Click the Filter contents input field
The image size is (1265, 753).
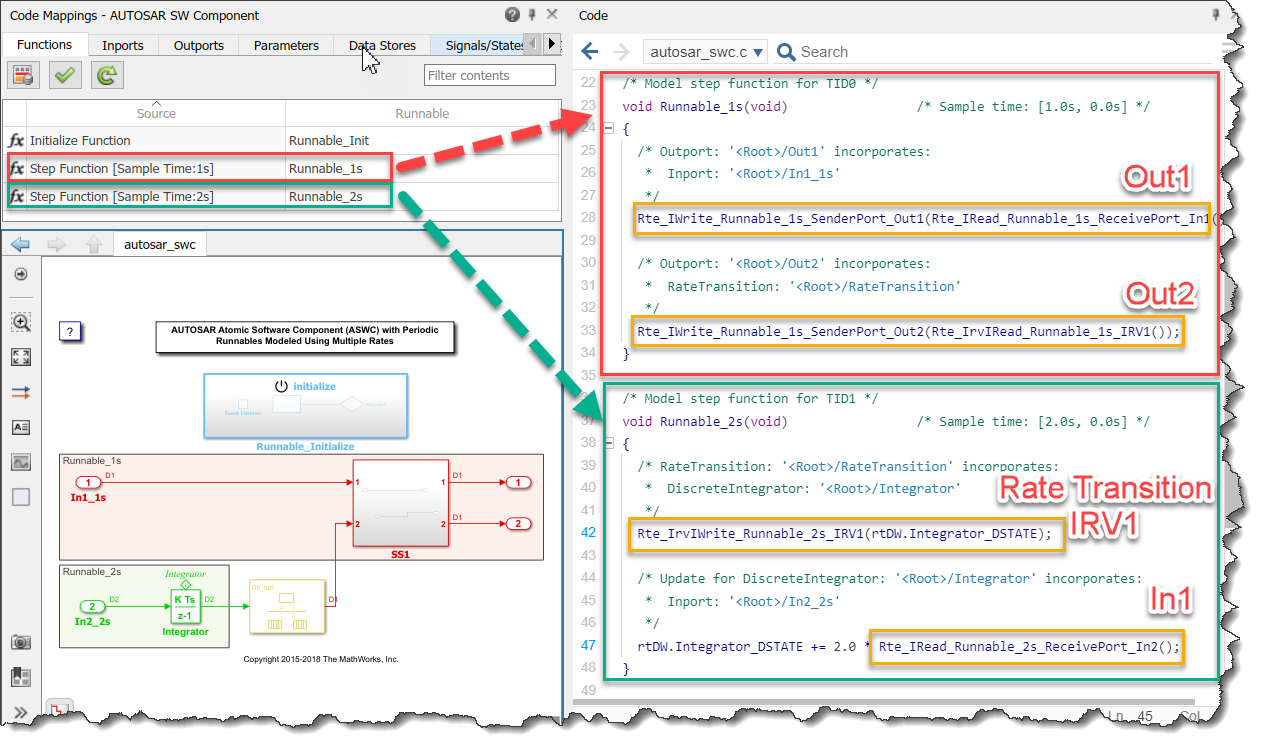(x=489, y=75)
